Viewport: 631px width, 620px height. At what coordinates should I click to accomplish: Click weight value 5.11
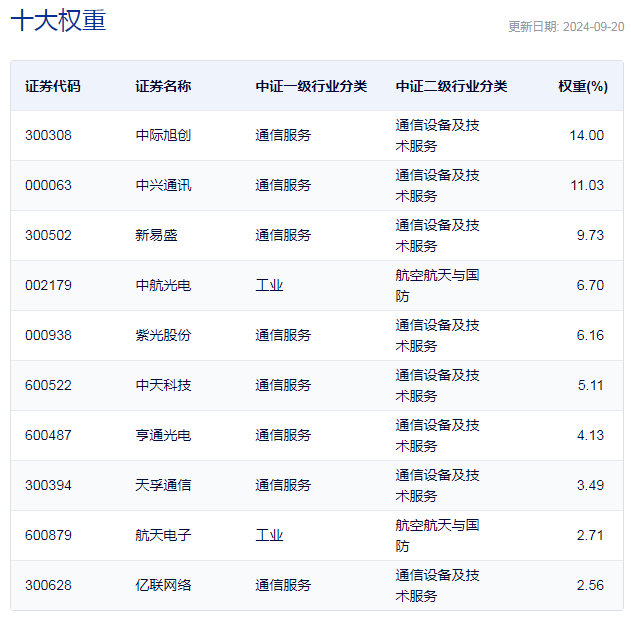click(x=591, y=385)
